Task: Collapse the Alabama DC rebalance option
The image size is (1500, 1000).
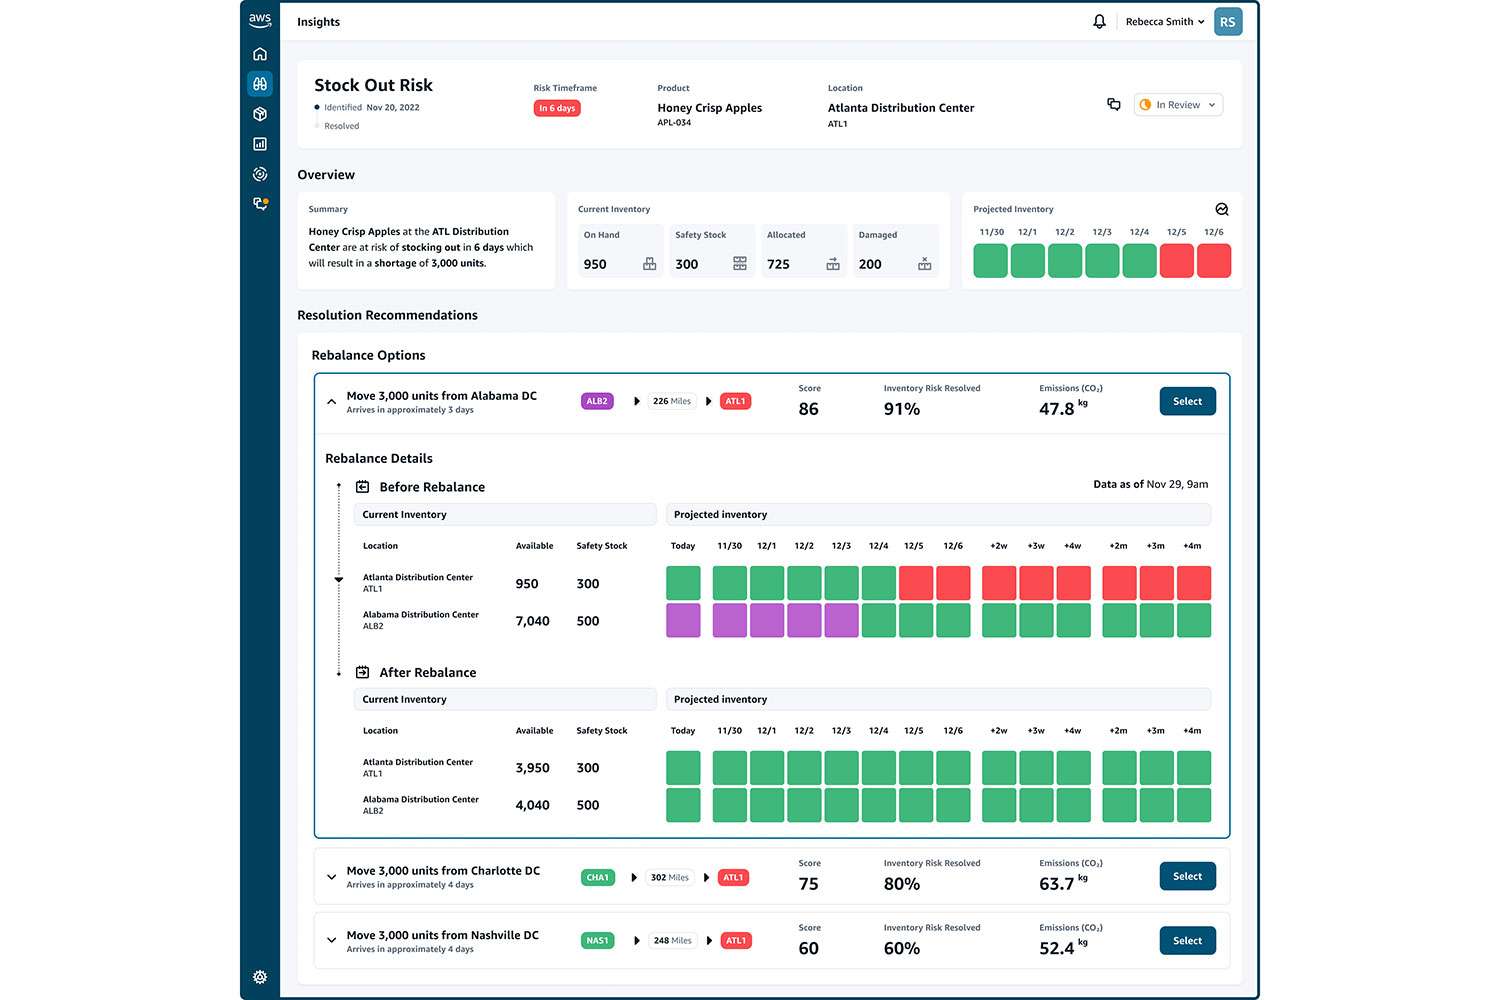Action: tap(331, 402)
